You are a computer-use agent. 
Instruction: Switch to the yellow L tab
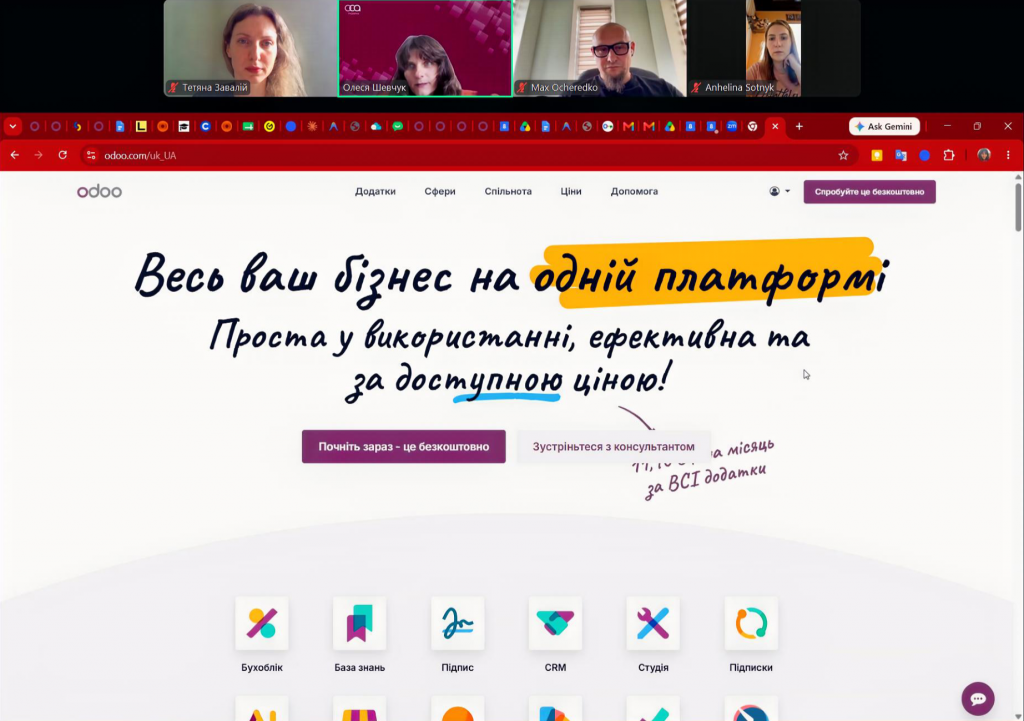pyautogui.click(x=141, y=127)
